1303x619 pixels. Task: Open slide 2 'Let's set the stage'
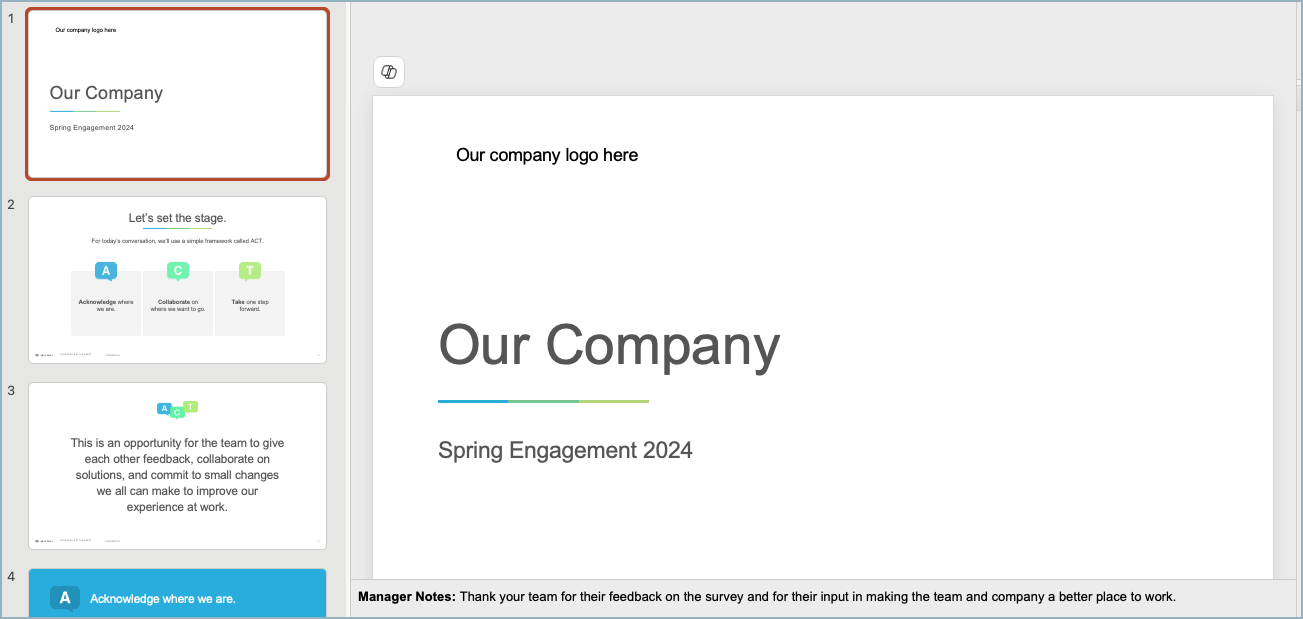pyautogui.click(x=177, y=279)
